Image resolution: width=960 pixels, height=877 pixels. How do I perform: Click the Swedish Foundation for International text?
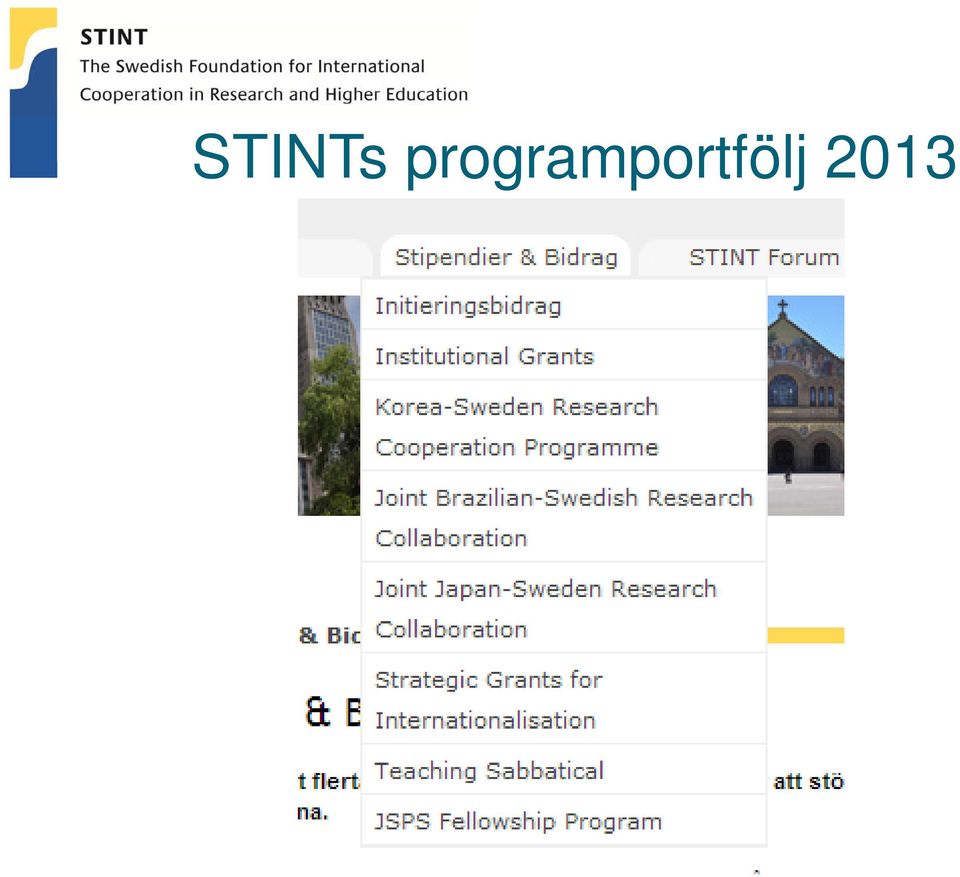click(x=252, y=66)
